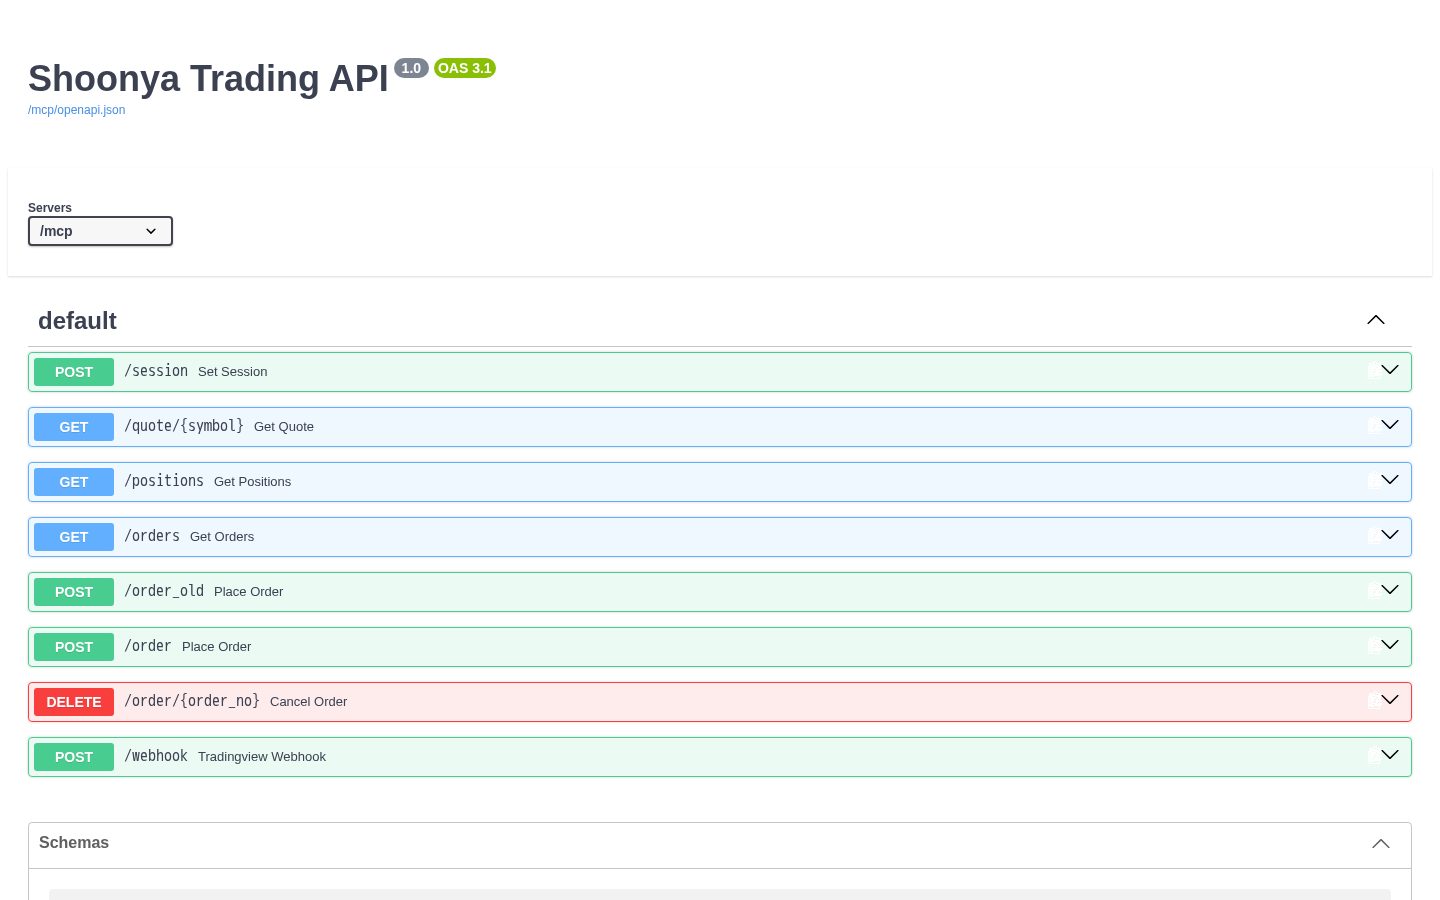Copy the POST /session path to clipboard
1440x900 pixels.
(1375, 371)
